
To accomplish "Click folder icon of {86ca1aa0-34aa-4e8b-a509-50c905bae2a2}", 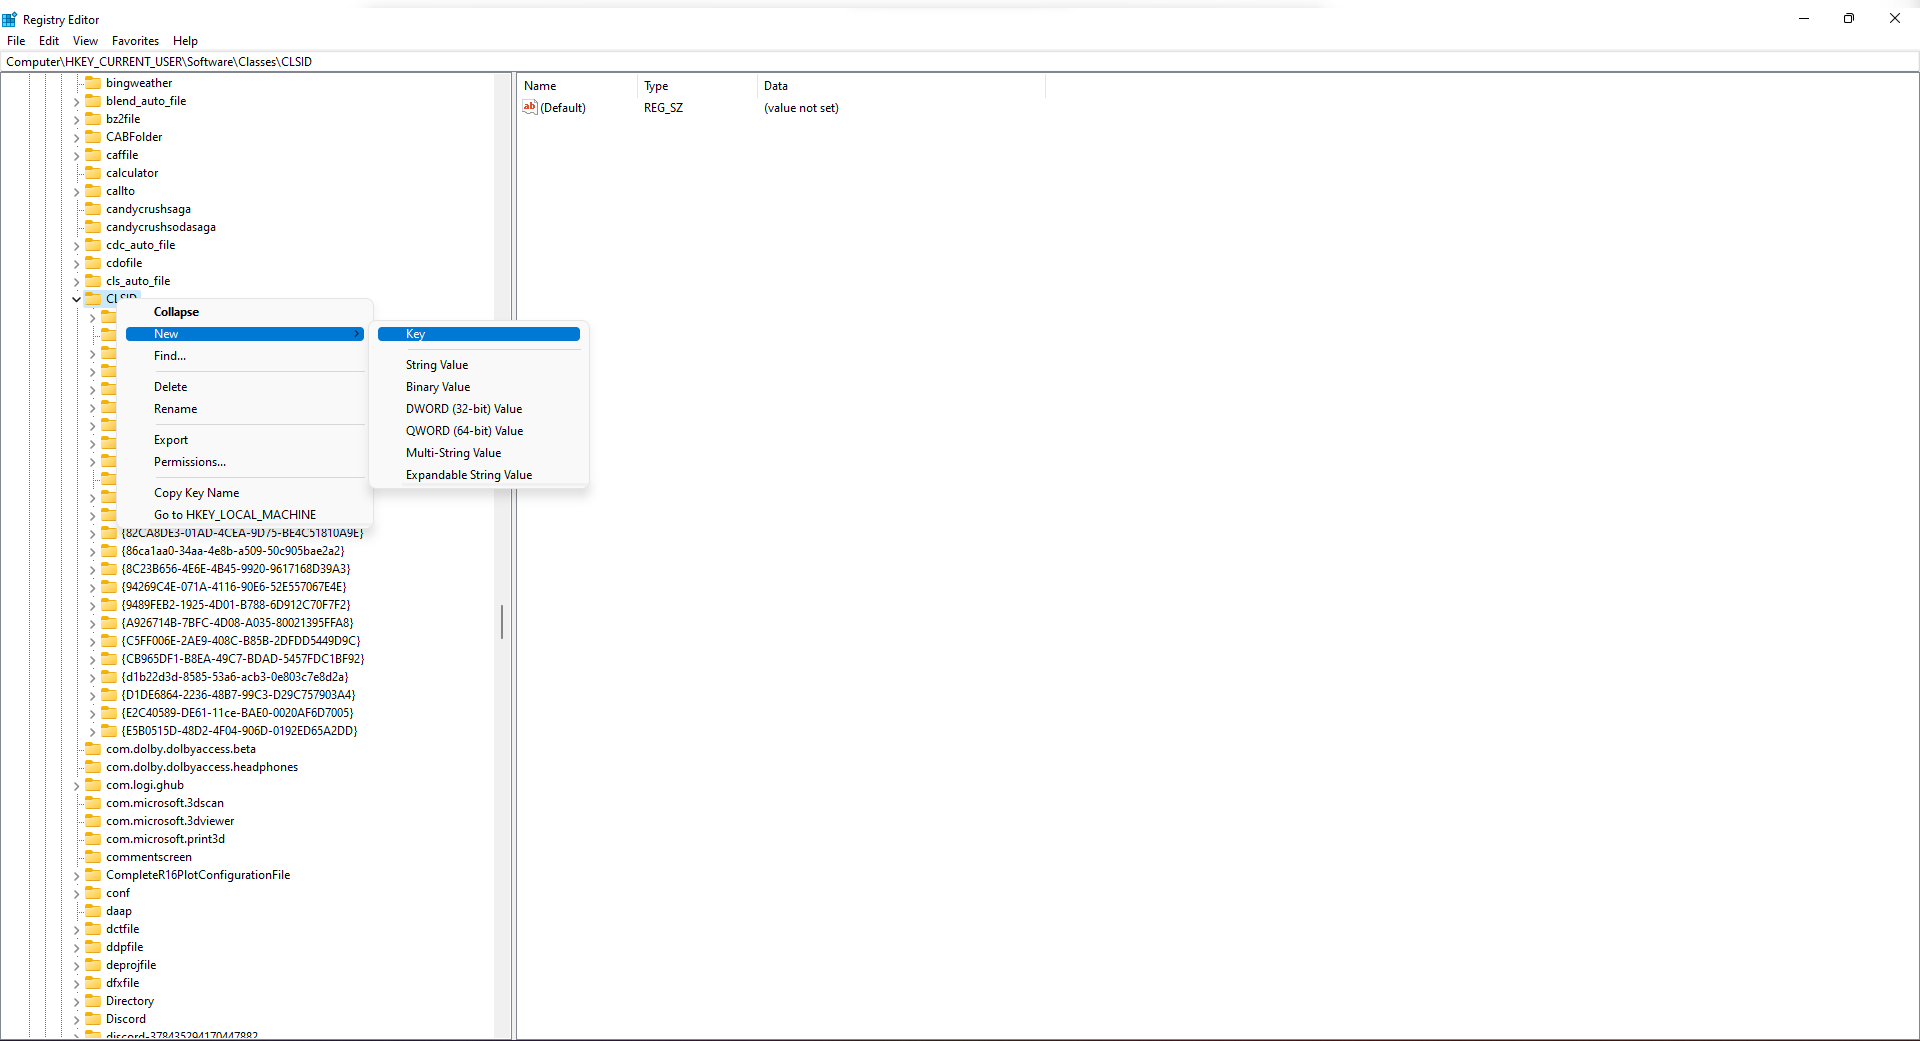I will click(x=109, y=551).
